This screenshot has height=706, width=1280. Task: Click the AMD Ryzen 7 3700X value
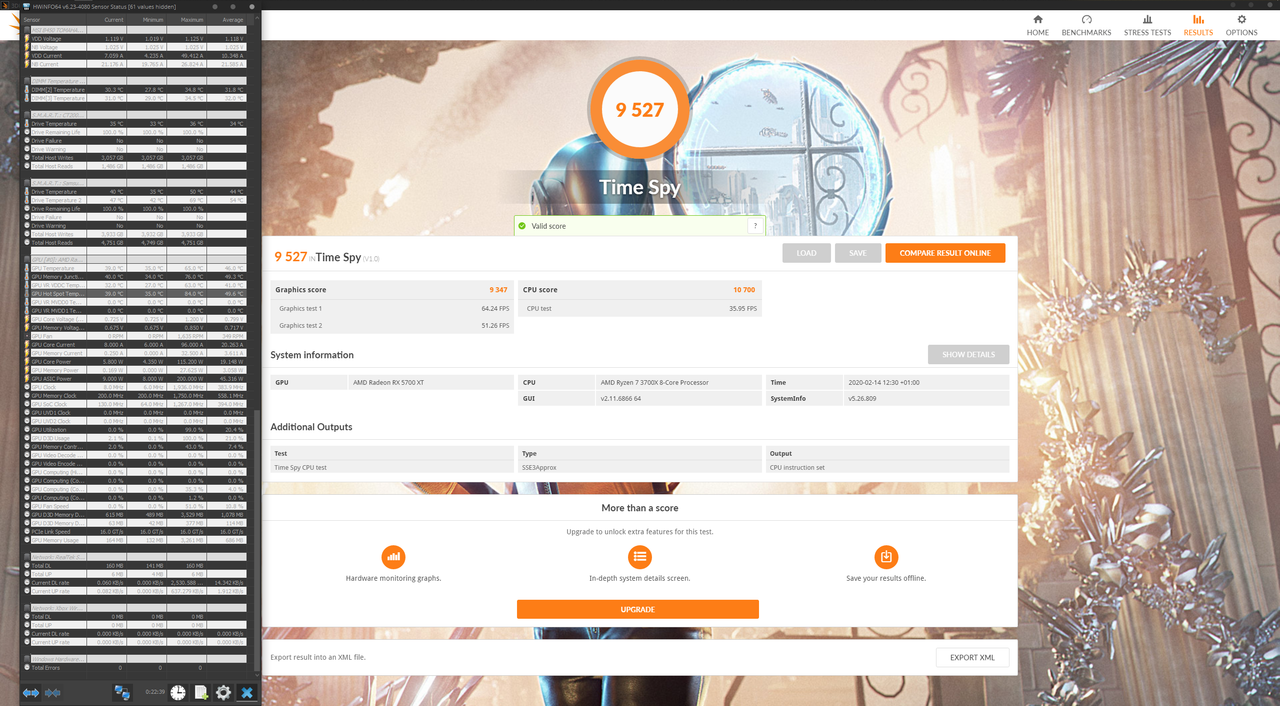tap(654, 382)
